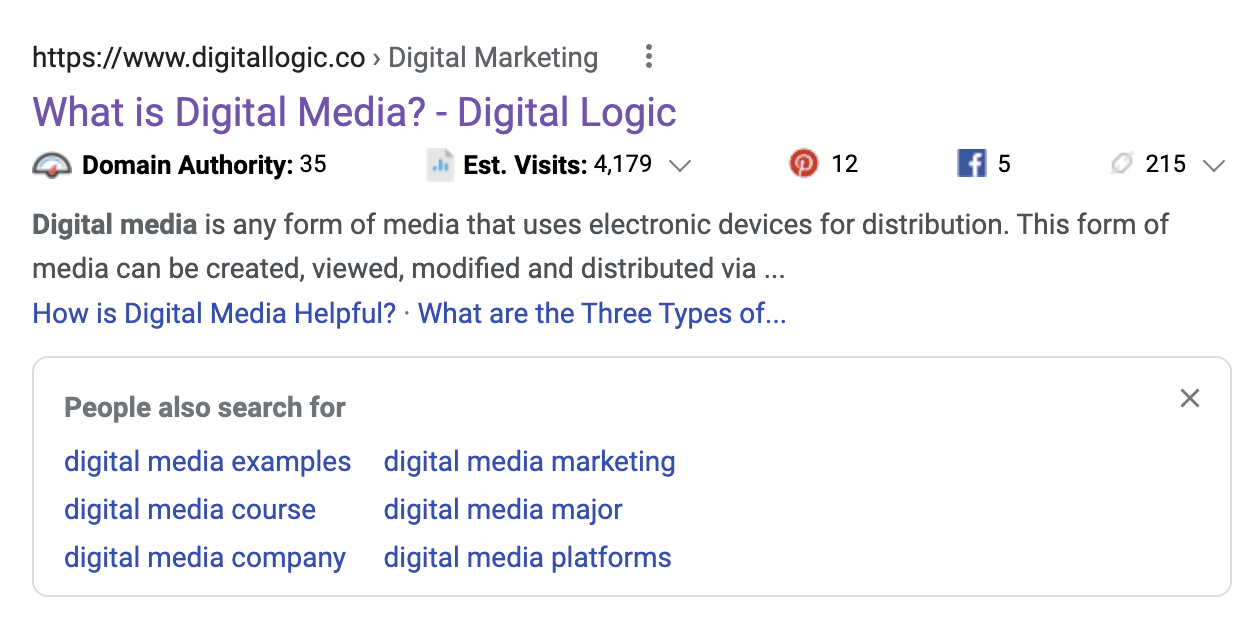Viewport: 1256px width, 622px height.
Task: Click the backlinks compass icon showing 215
Action: tap(1120, 163)
